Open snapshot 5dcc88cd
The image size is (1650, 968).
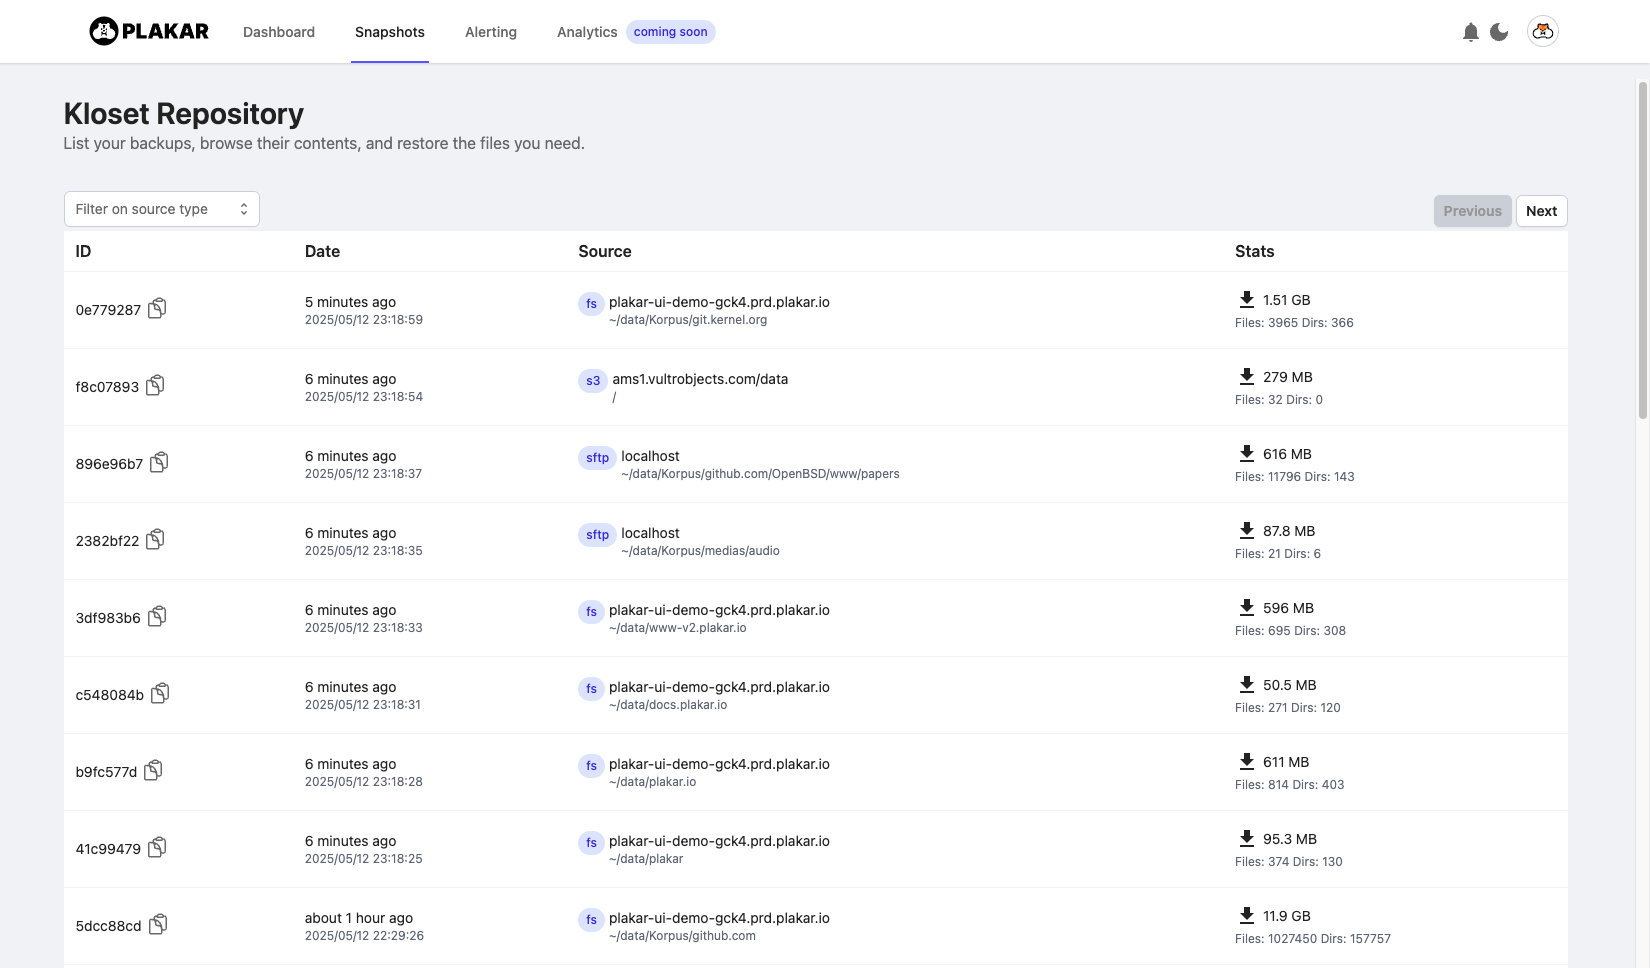click(x=108, y=926)
